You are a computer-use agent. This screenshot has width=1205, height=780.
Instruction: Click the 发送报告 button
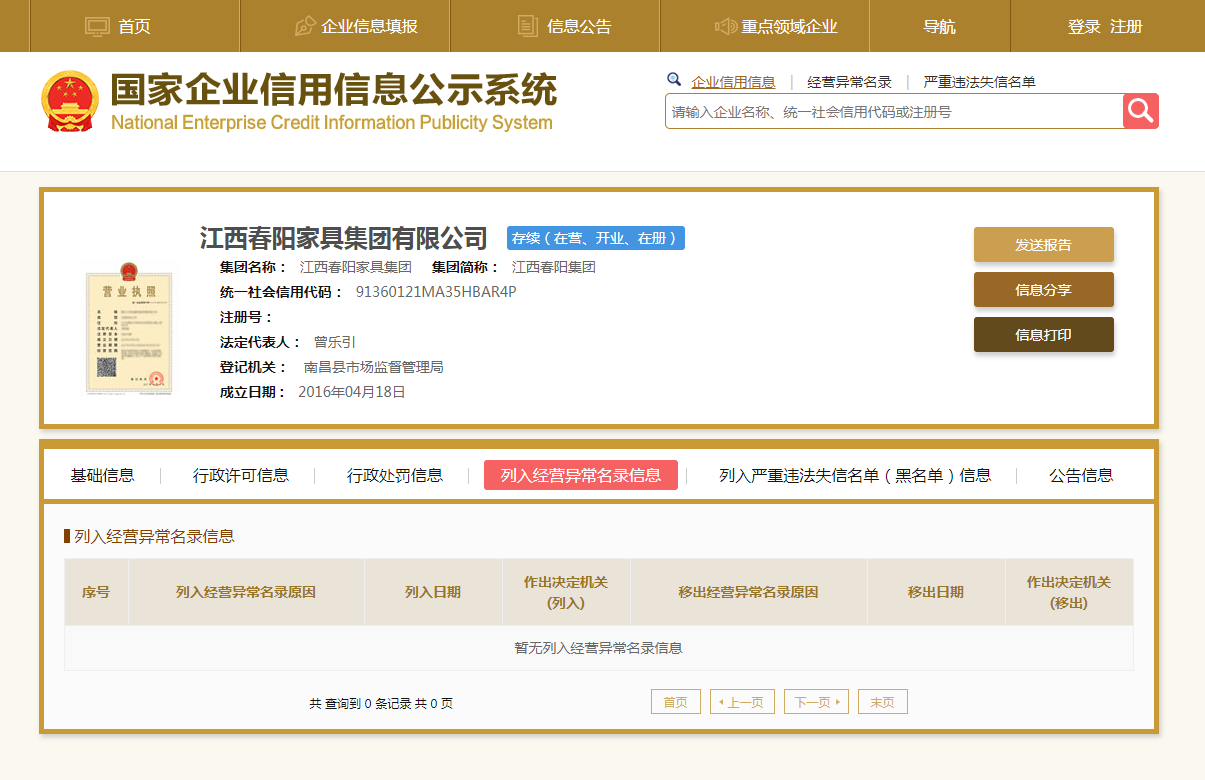1043,245
